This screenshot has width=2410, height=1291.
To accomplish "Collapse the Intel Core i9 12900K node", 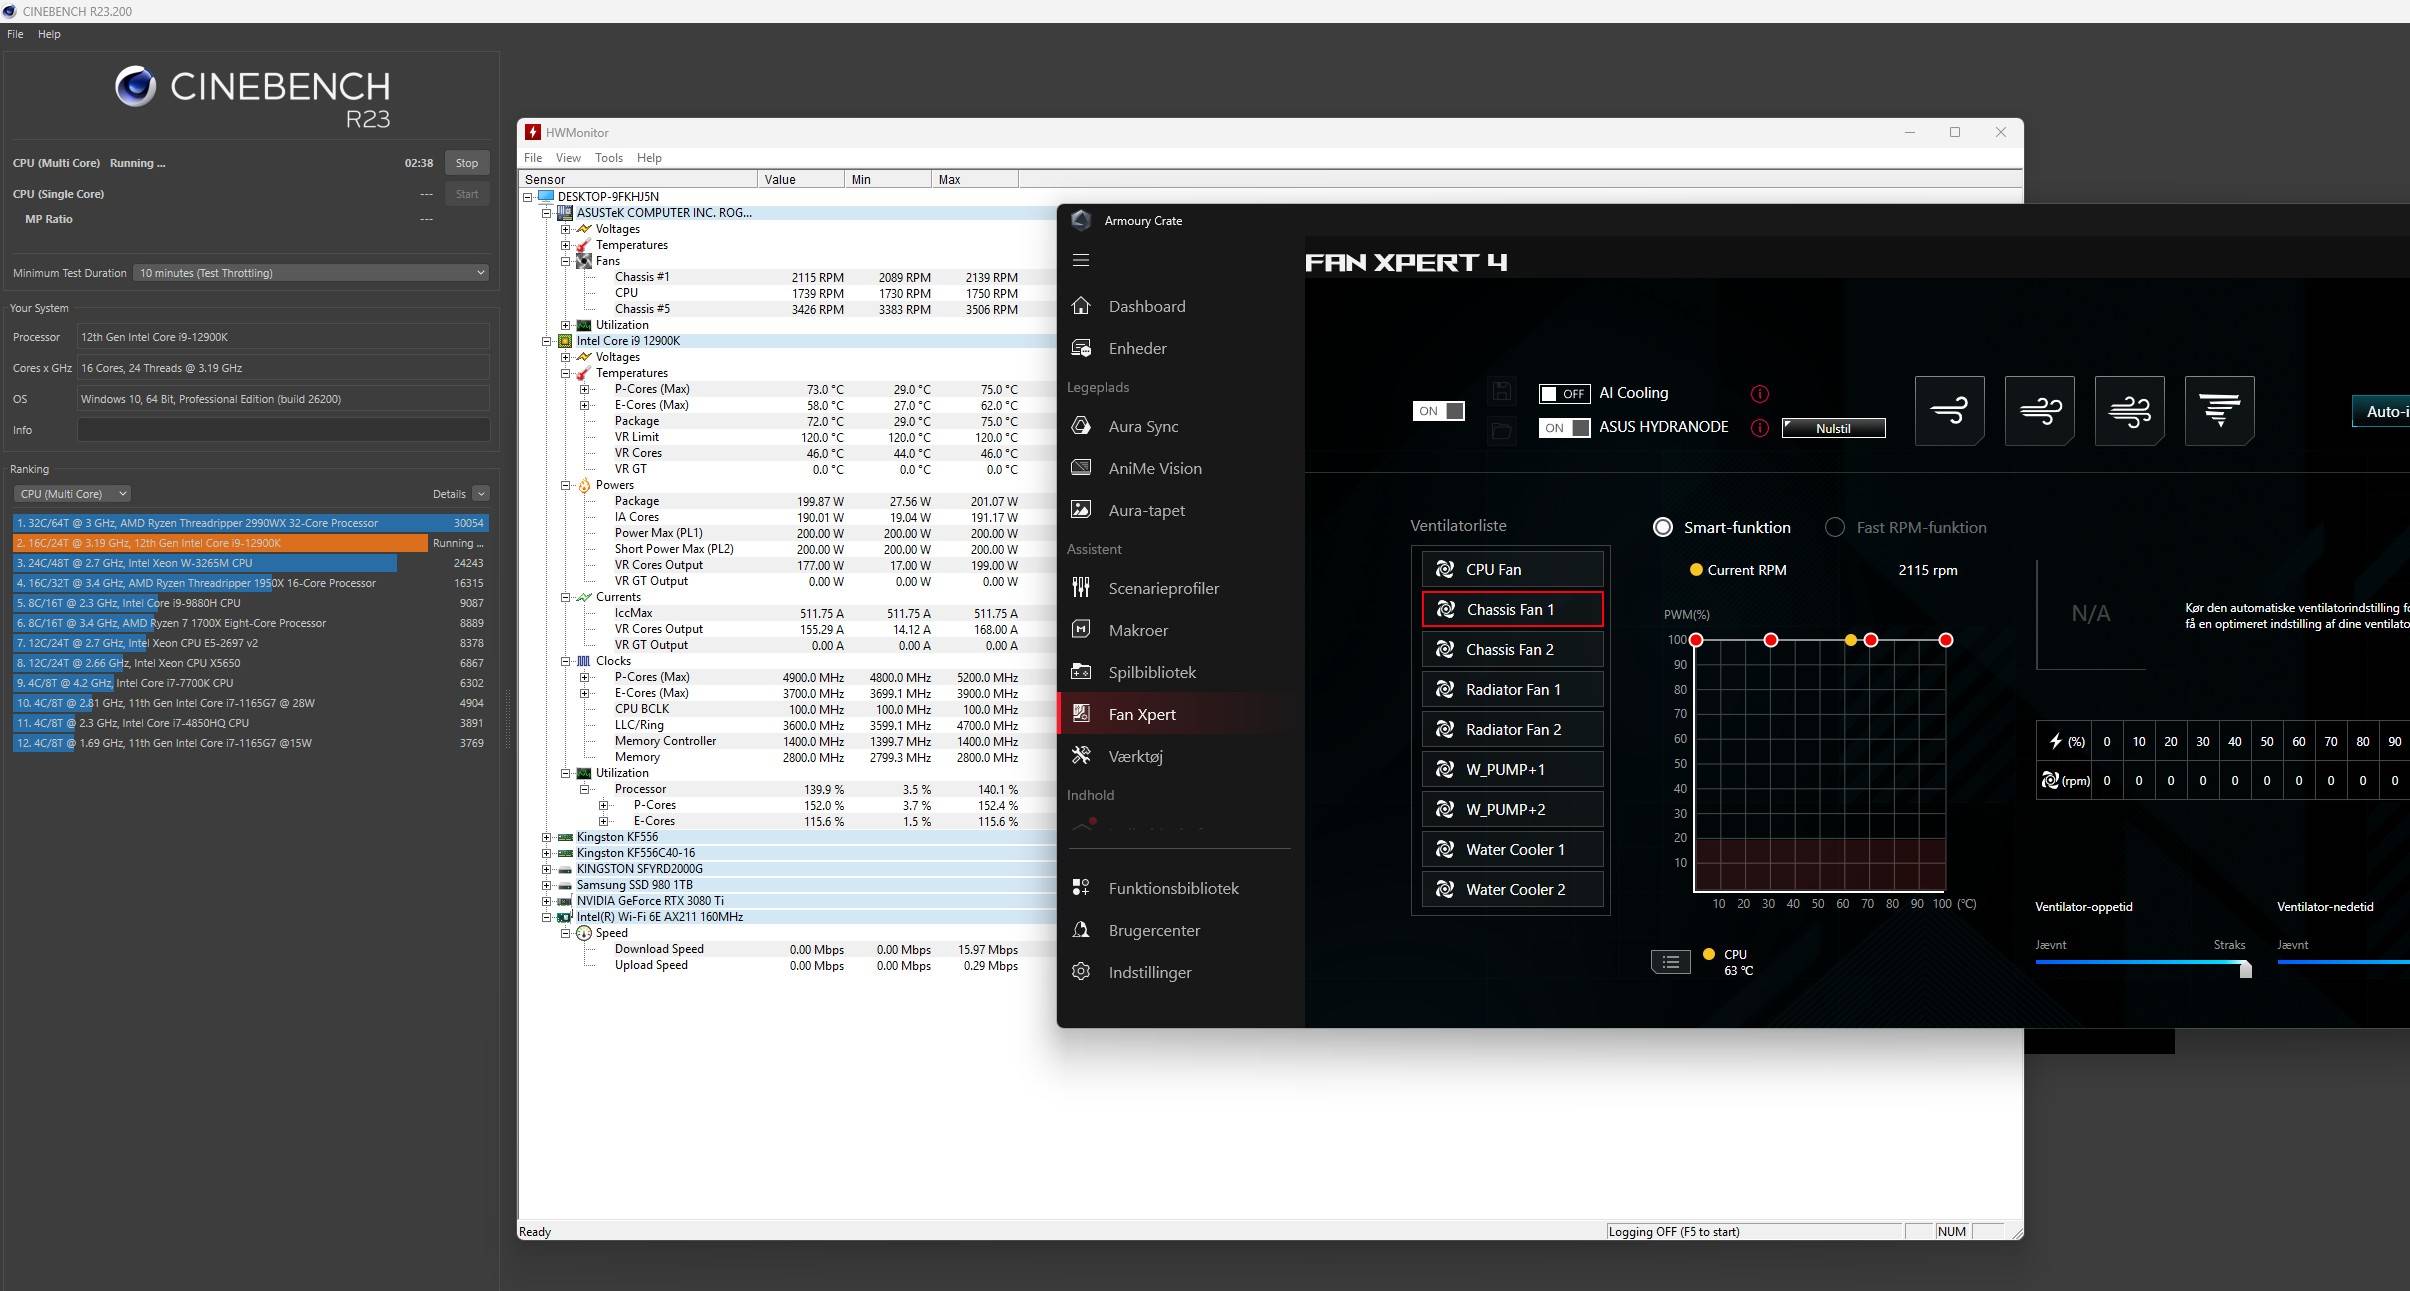I will click(547, 341).
